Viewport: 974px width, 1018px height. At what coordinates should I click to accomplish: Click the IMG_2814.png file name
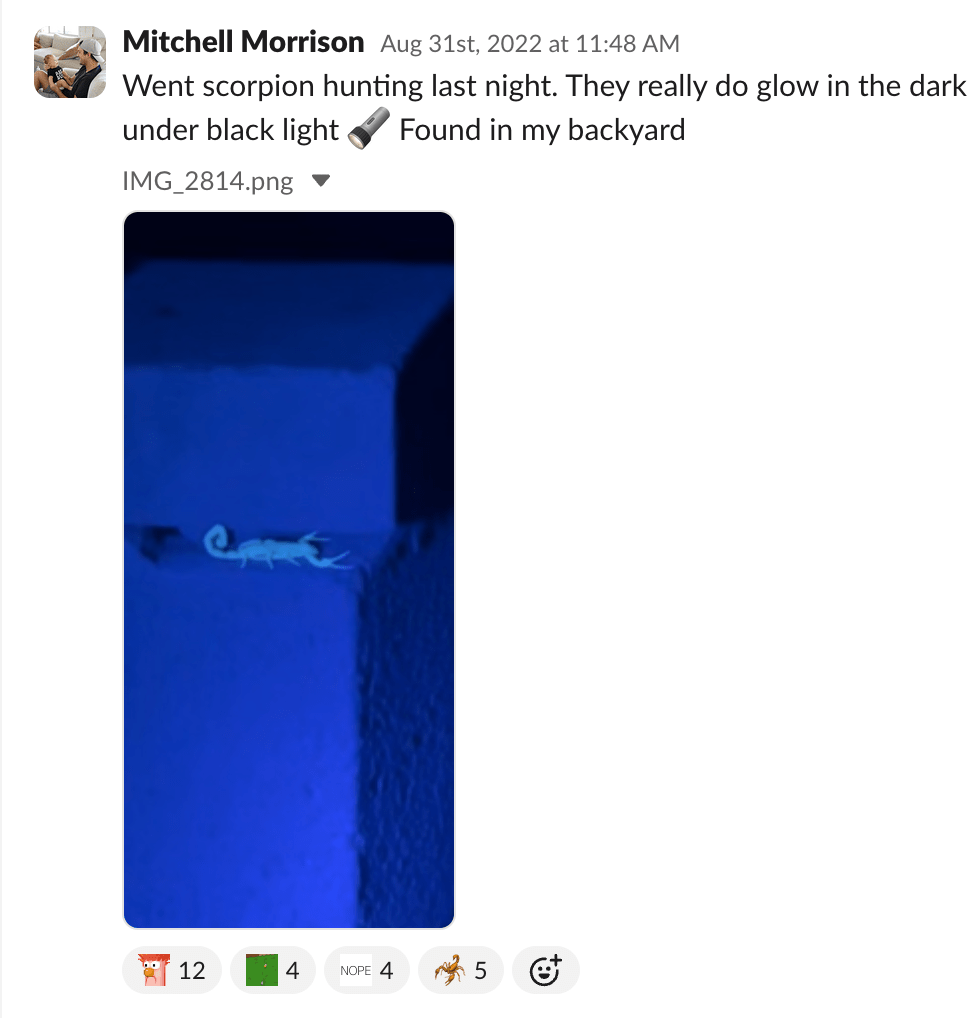click(x=208, y=180)
